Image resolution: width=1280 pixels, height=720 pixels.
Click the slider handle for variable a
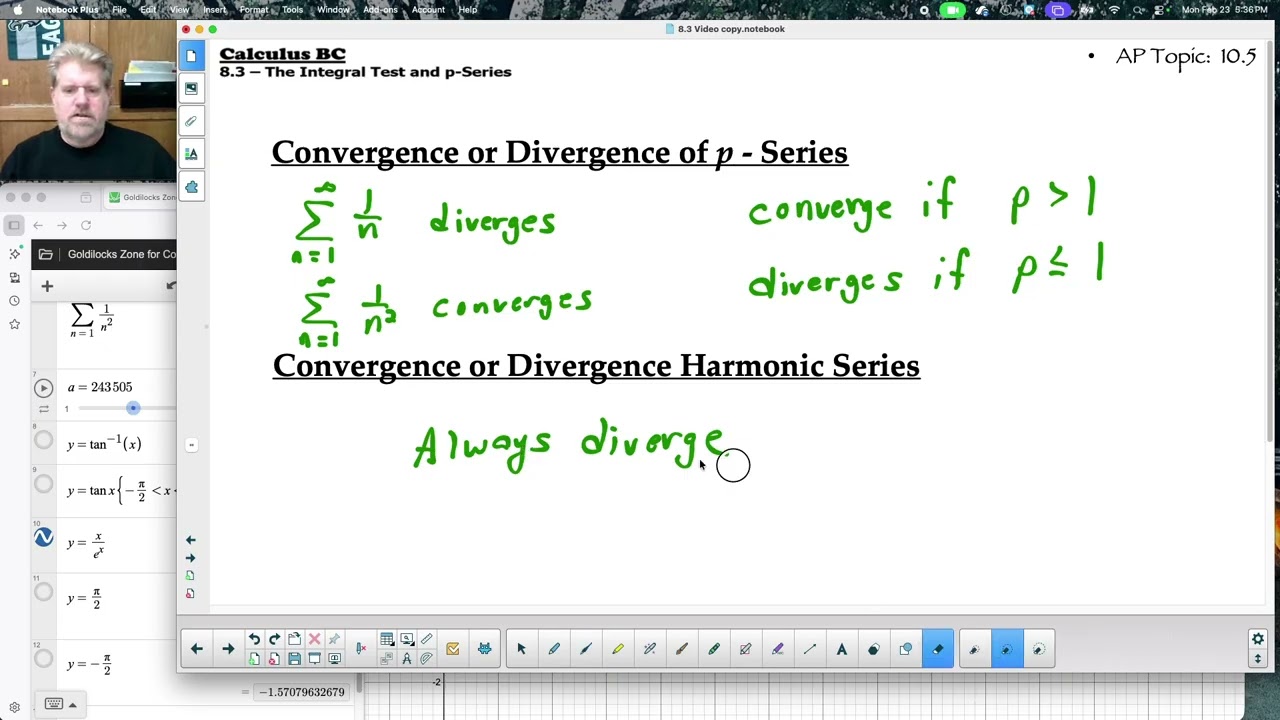133,408
